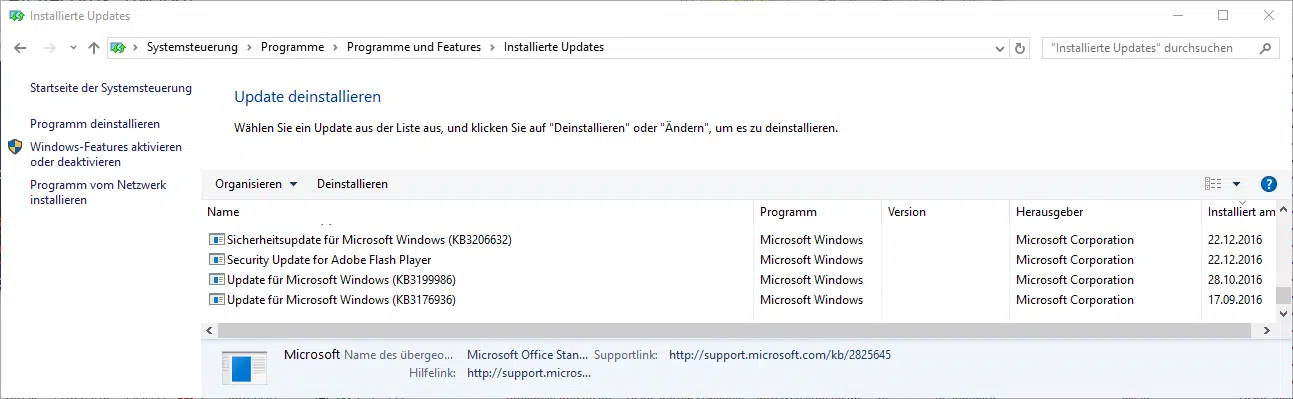Open Programme breadcrumb
The image size is (1293, 399).
(292, 47)
